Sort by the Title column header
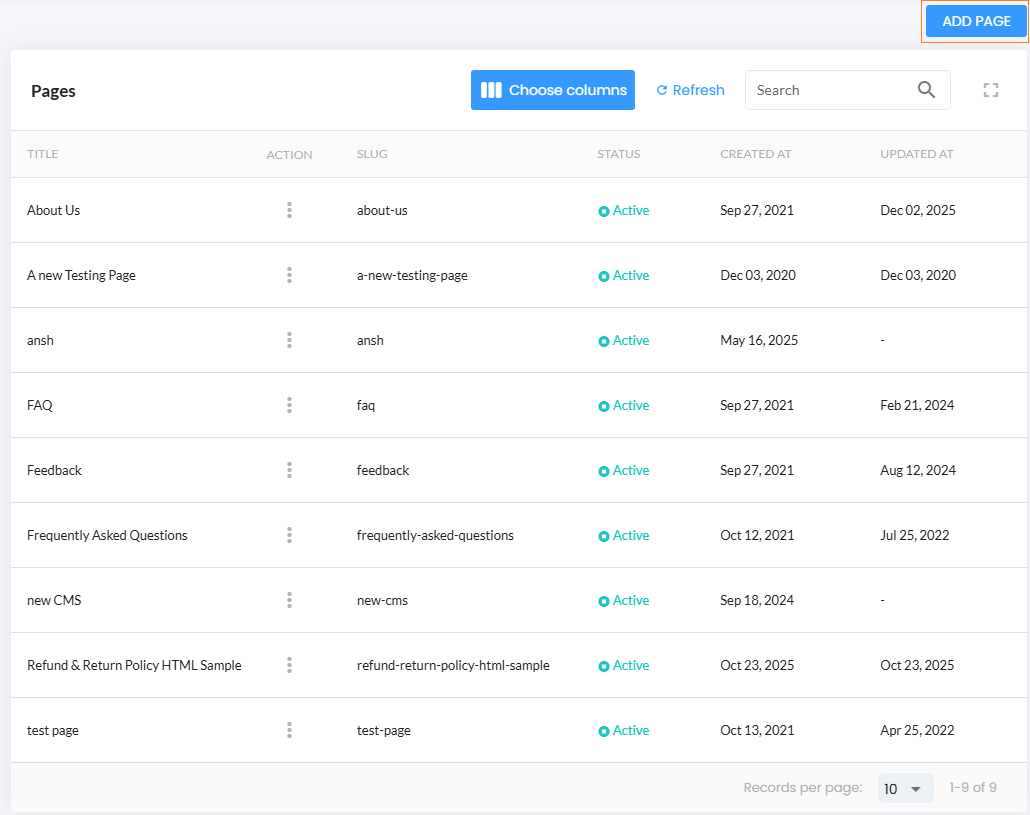The image size is (1030, 815). coord(43,154)
